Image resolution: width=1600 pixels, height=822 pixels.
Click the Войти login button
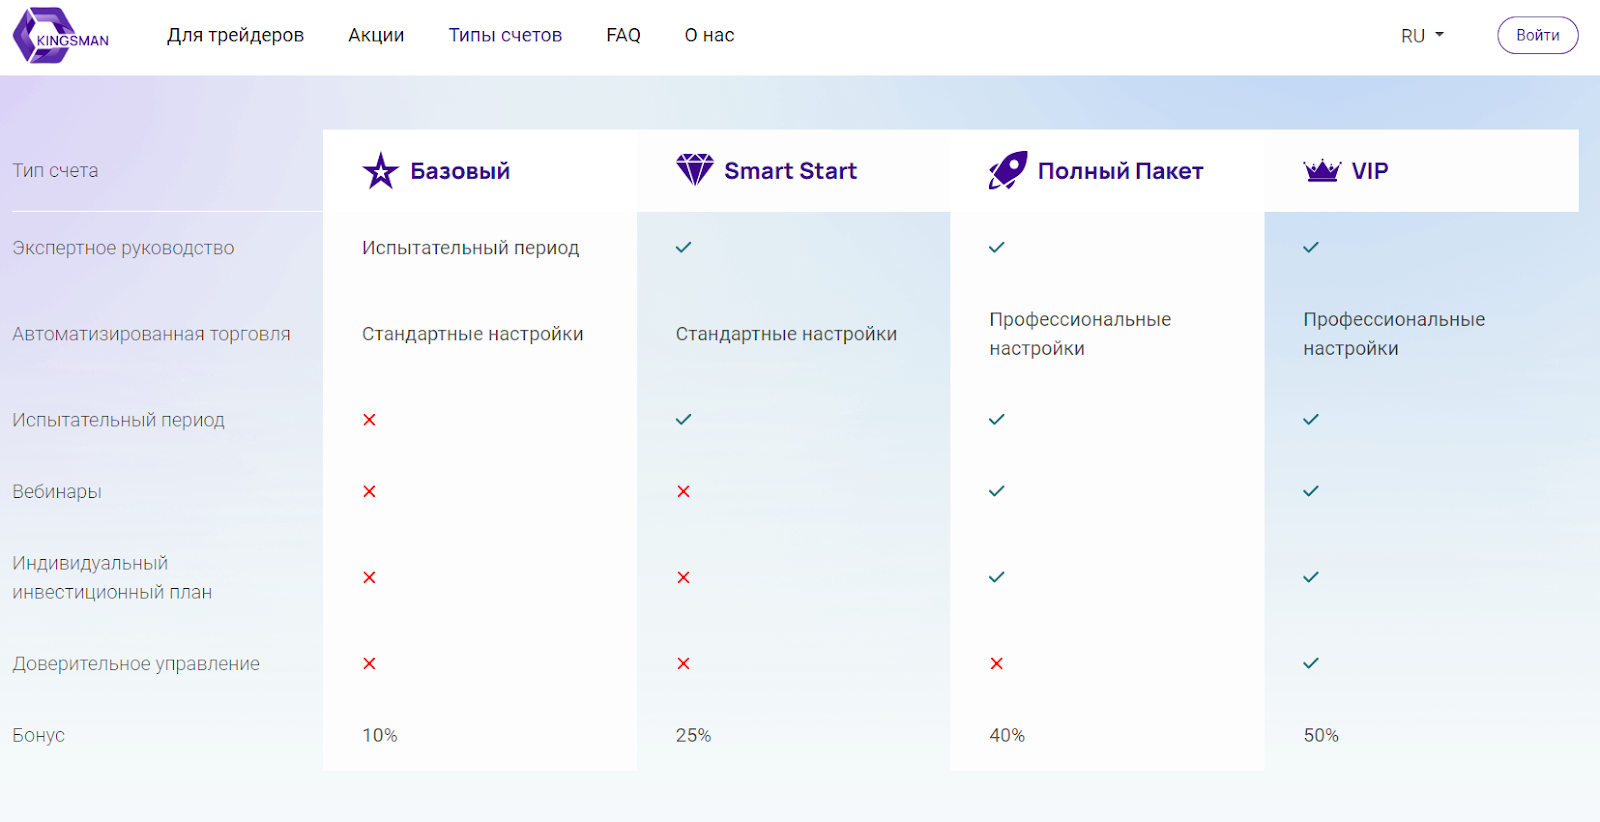(1537, 35)
